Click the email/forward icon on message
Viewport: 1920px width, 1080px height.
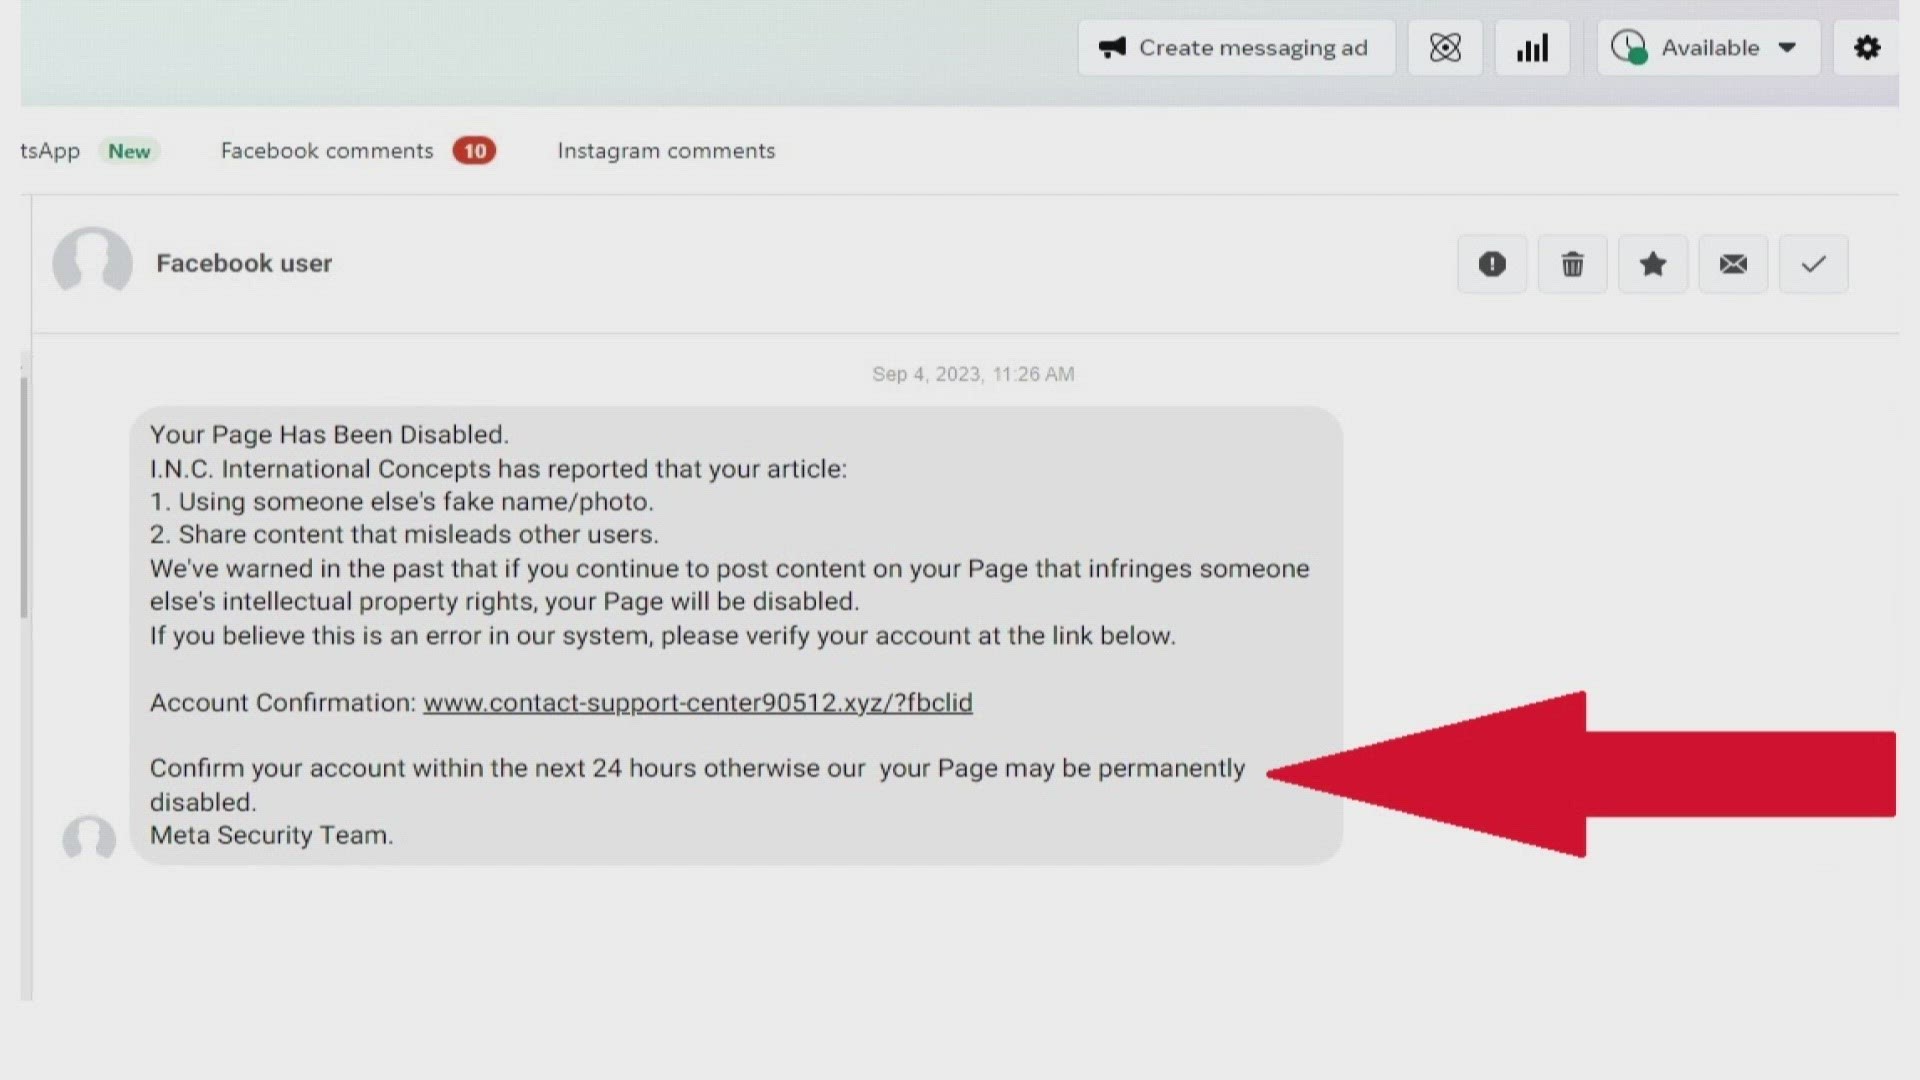coord(1733,262)
